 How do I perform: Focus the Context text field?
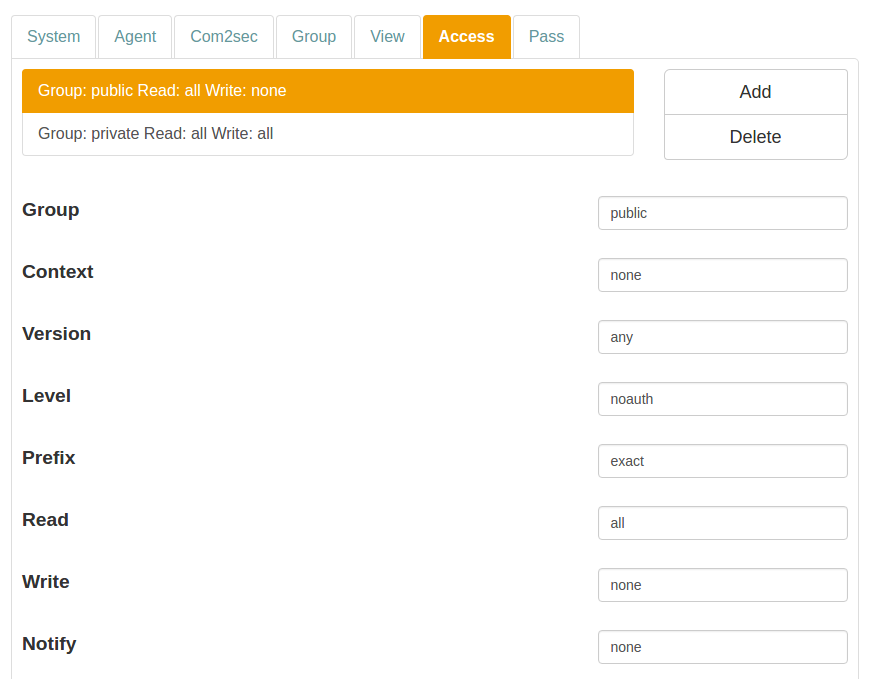pyautogui.click(x=722, y=275)
